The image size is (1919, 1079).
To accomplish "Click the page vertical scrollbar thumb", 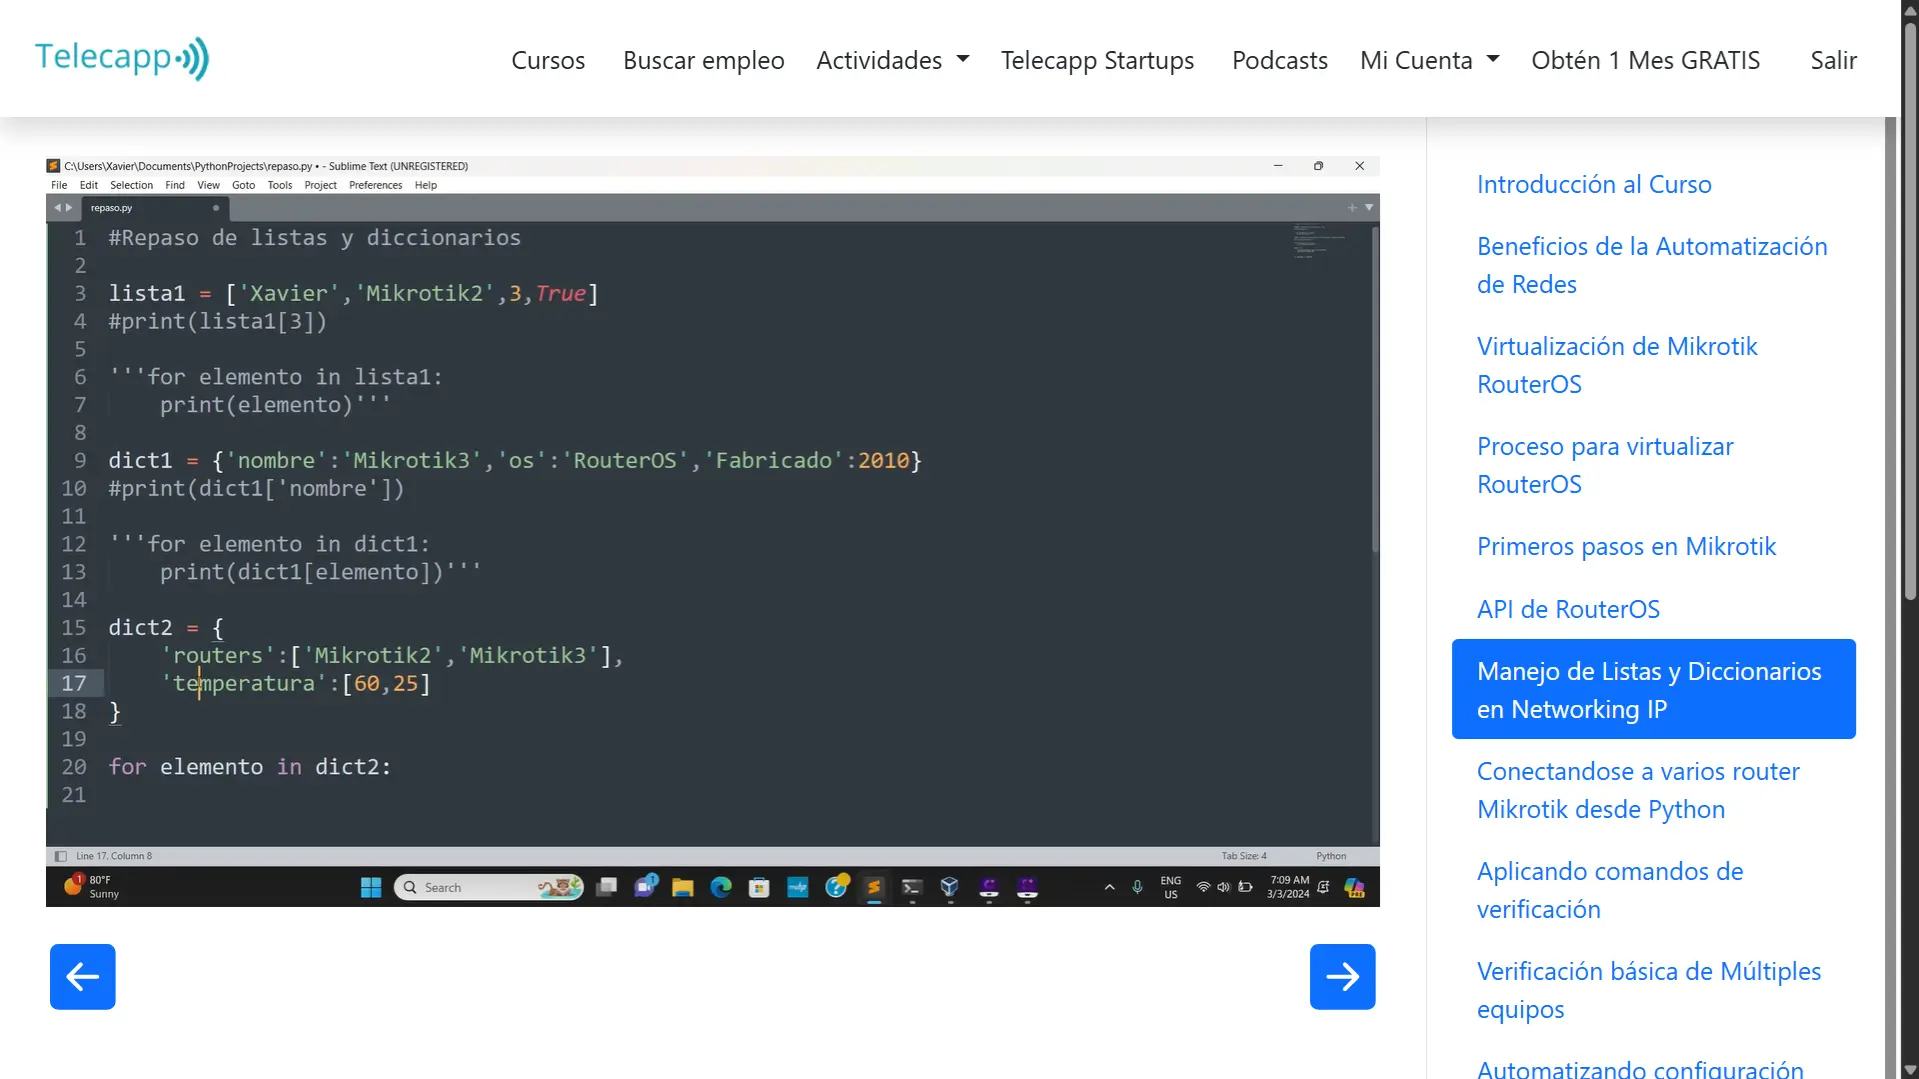I will click(1910, 300).
